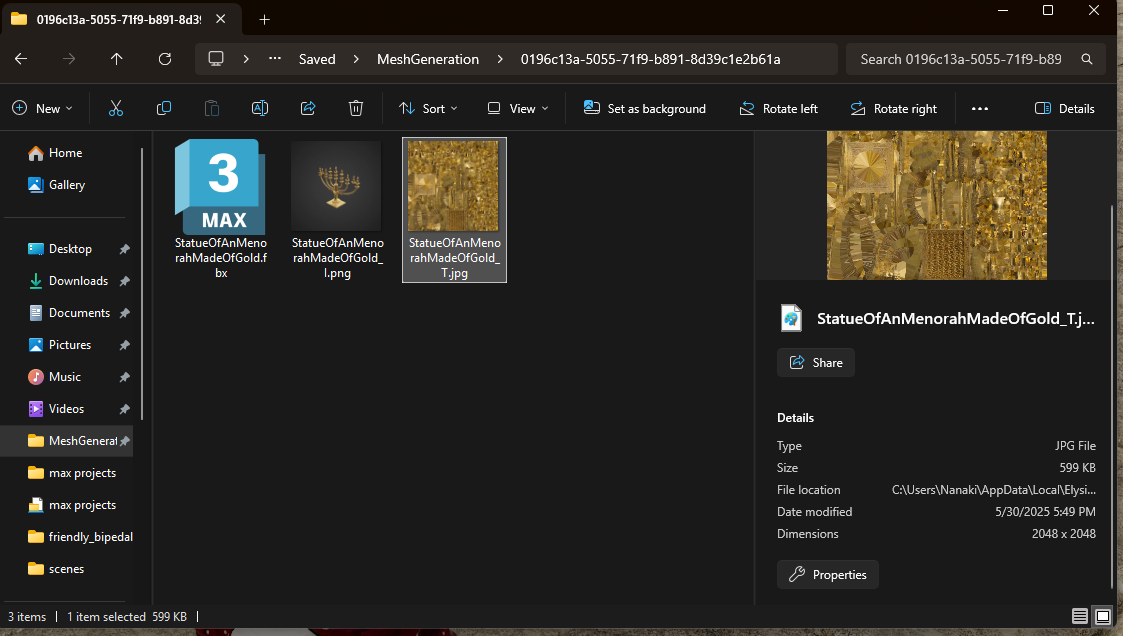Screen dimensions: 1123x636
Task: Click the Rename icon in toolbar
Action: [260, 108]
